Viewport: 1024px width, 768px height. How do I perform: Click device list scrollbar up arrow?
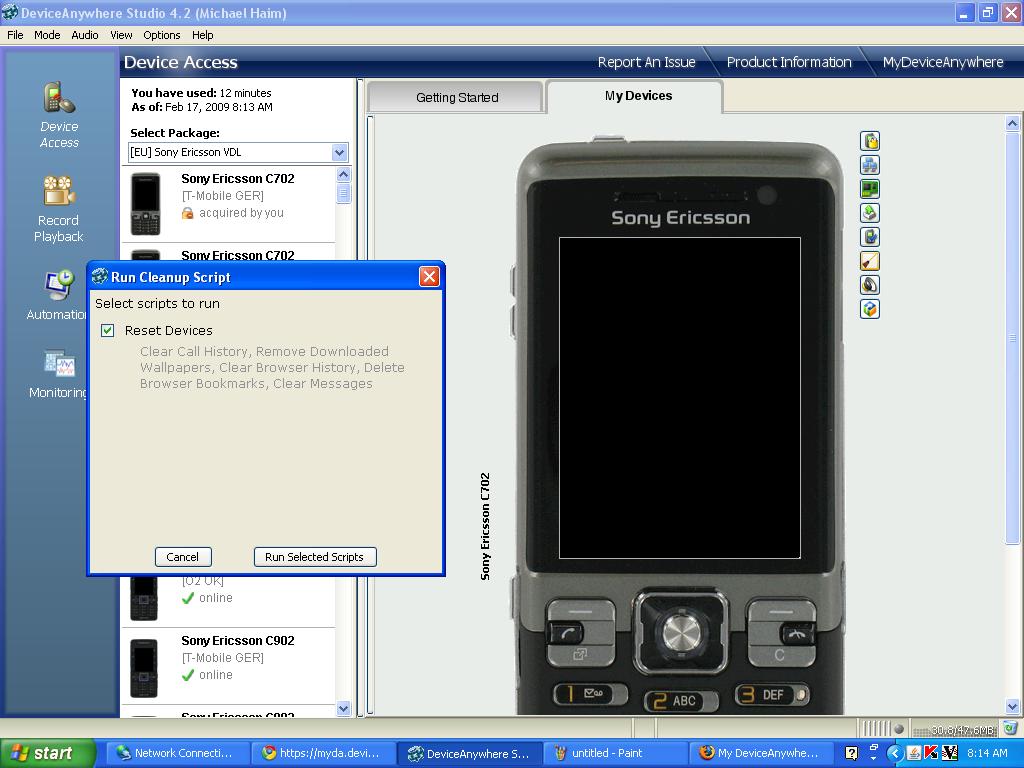coord(344,174)
